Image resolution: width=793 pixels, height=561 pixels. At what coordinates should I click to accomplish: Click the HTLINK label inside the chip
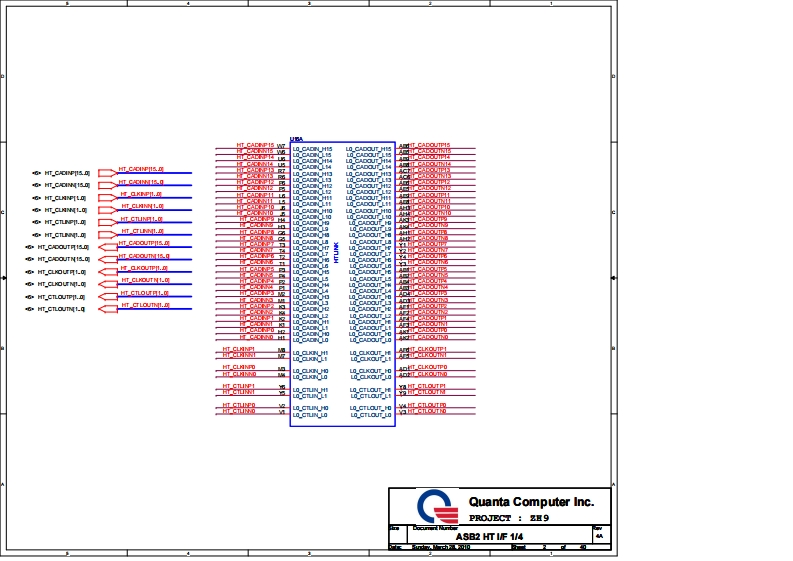pos(337,251)
